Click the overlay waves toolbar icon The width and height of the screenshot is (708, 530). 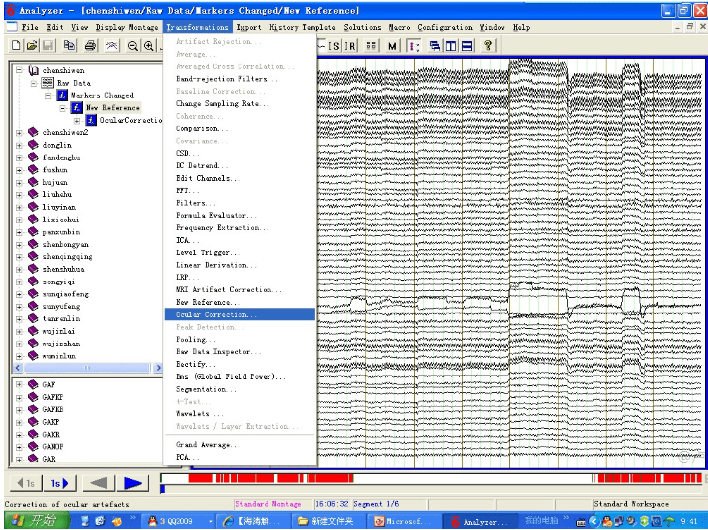pos(112,45)
